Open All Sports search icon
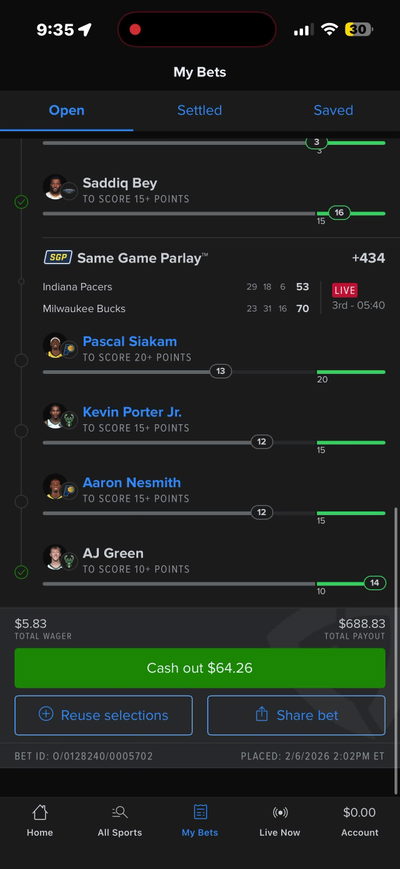The width and height of the screenshot is (400, 869). [x=120, y=812]
